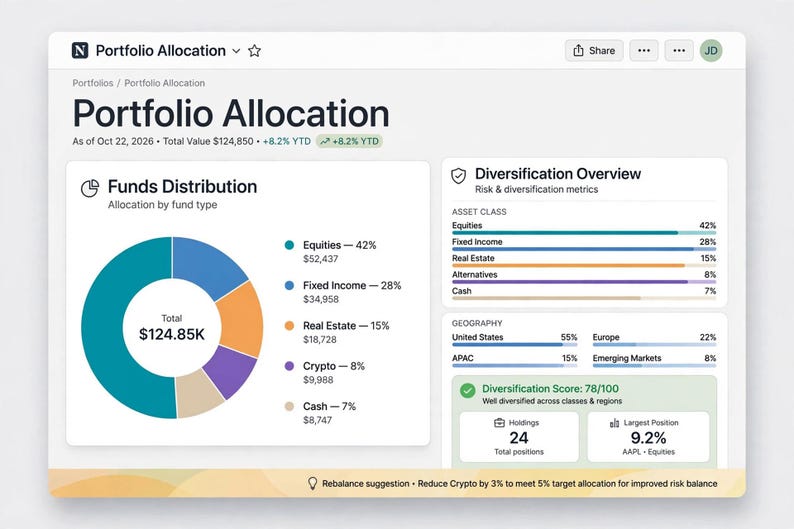Open the JD user avatar menu

tap(711, 51)
